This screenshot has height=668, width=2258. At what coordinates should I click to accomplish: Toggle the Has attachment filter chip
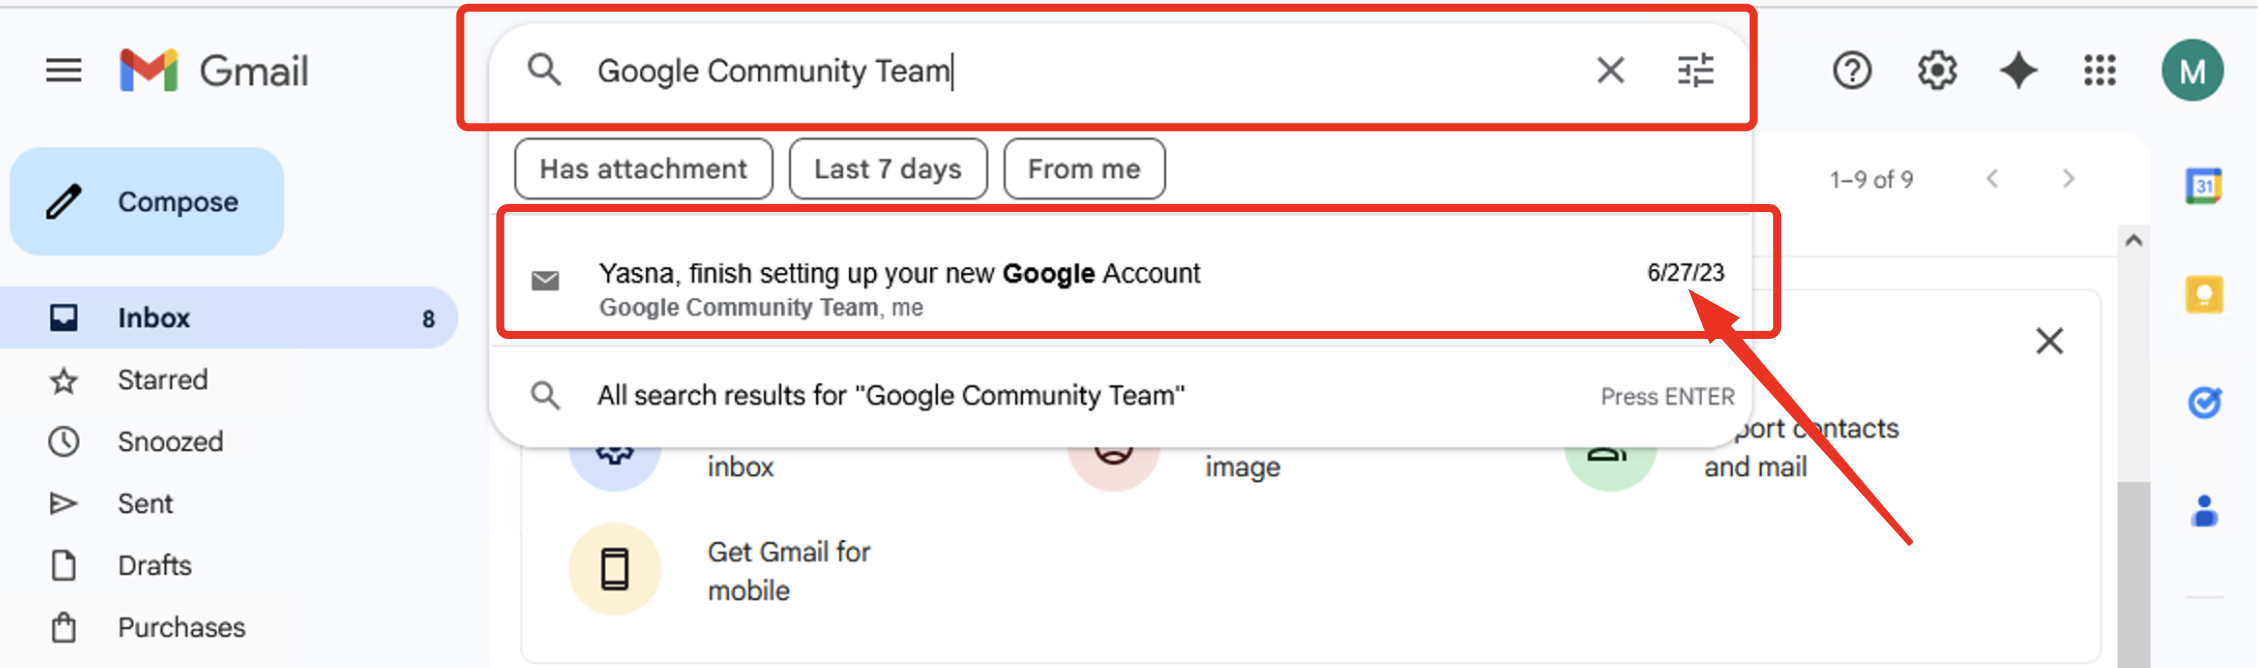tap(643, 169)
